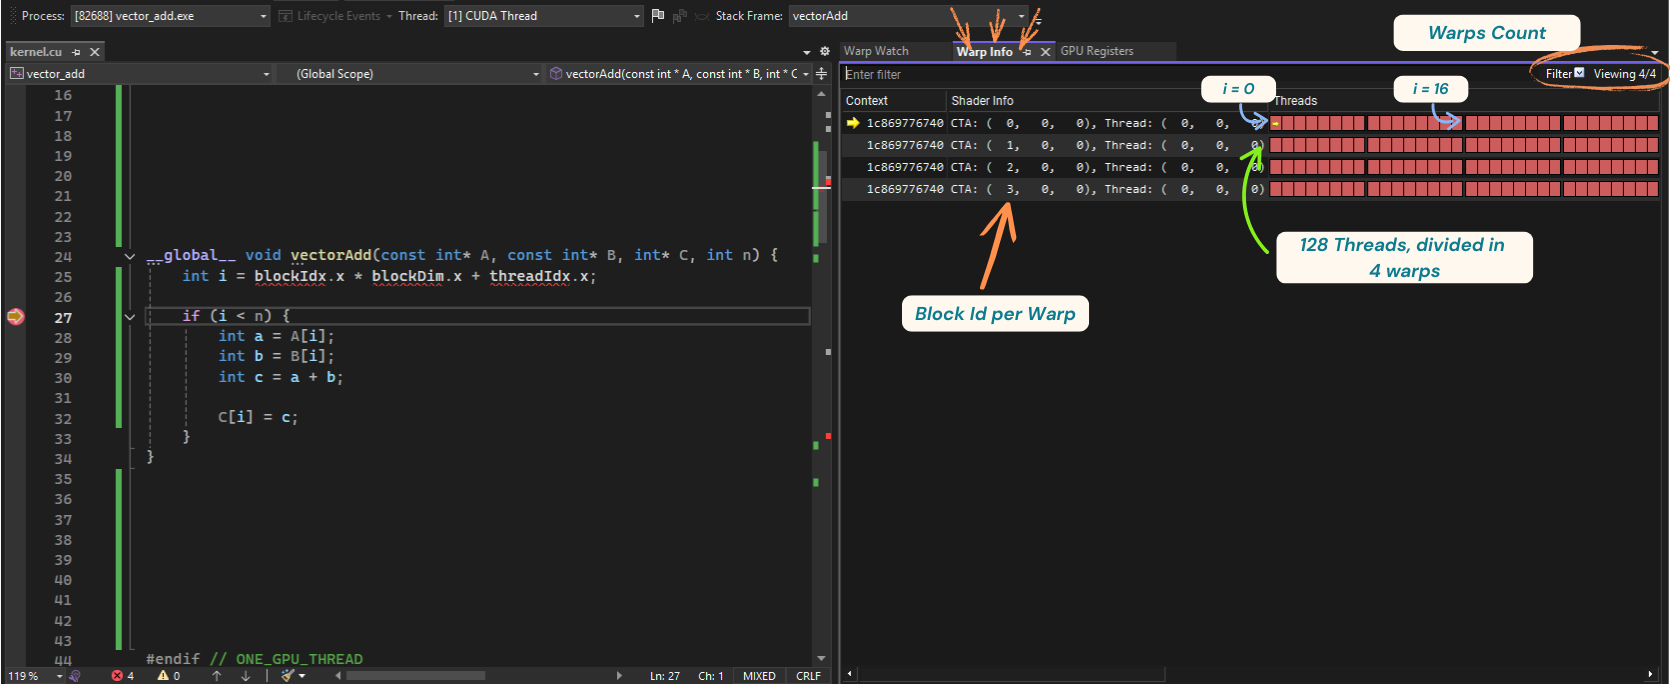Click the flag threads icon

pyautogui.click(x=658, y=15)
